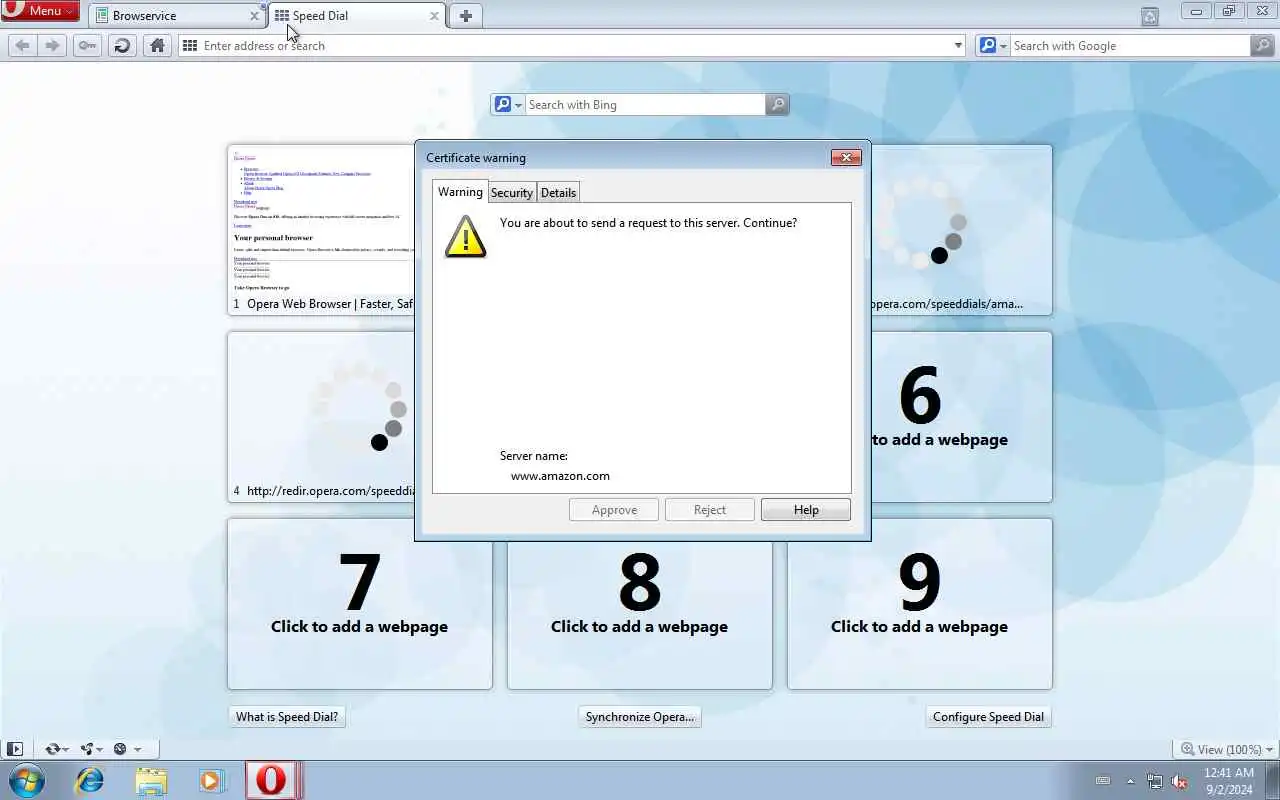Reload the page

(122, 45)
